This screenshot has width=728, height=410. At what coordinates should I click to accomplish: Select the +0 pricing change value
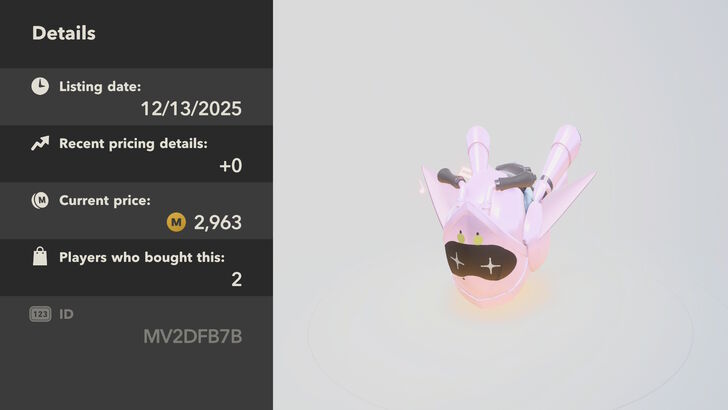[x=230, y=166]
